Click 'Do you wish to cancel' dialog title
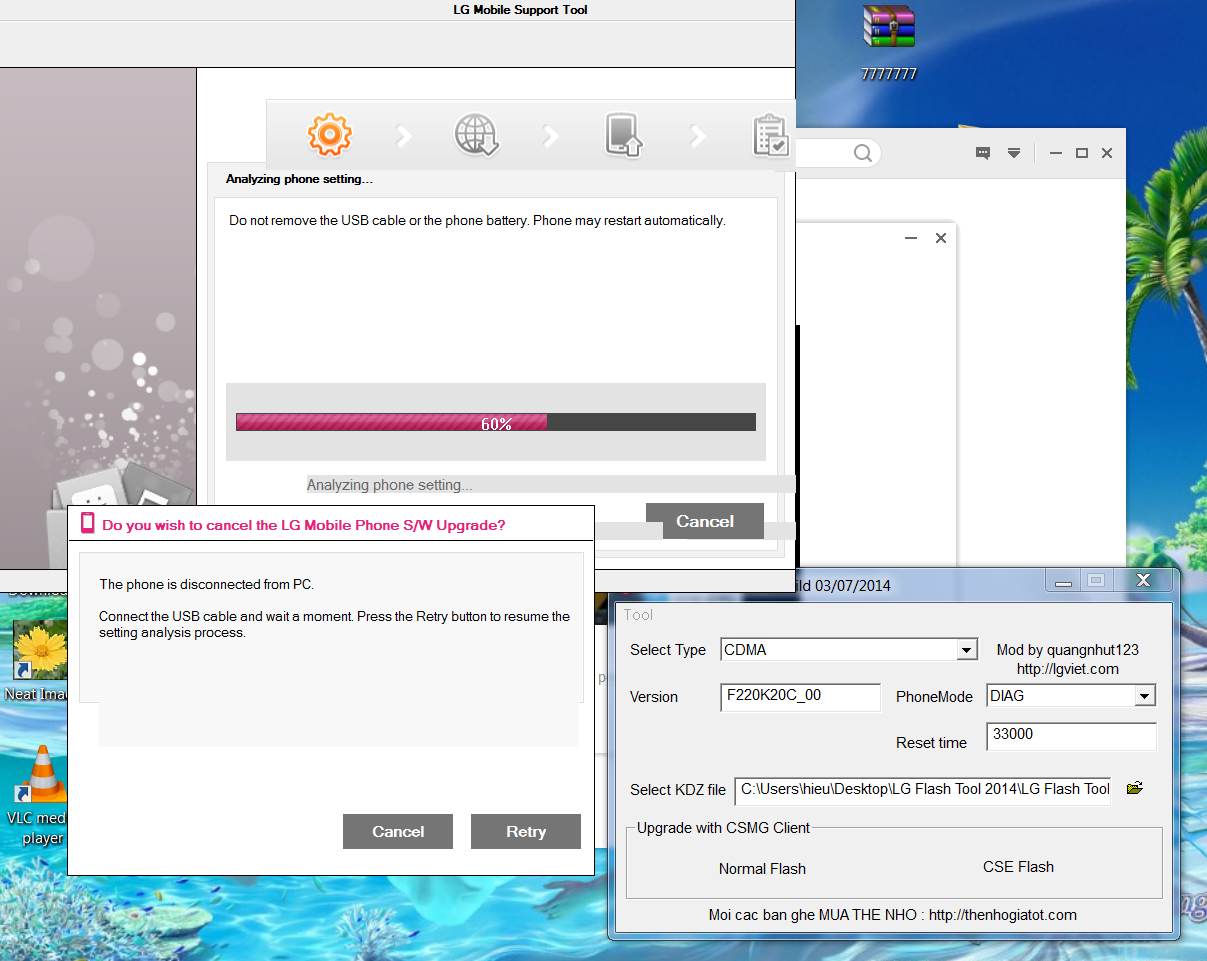 (303, 524)
